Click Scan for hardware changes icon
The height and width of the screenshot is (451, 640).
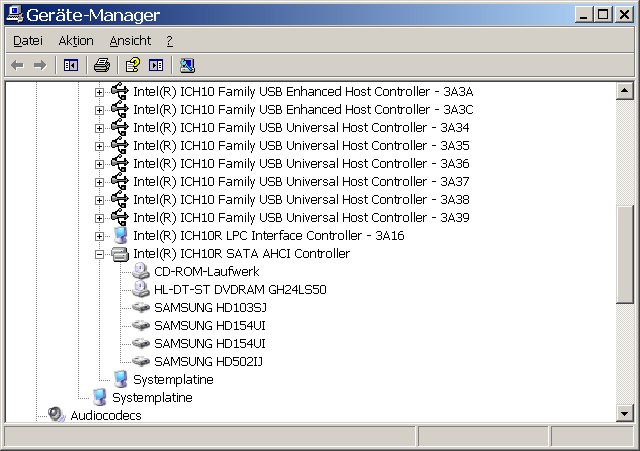point(187,65)
